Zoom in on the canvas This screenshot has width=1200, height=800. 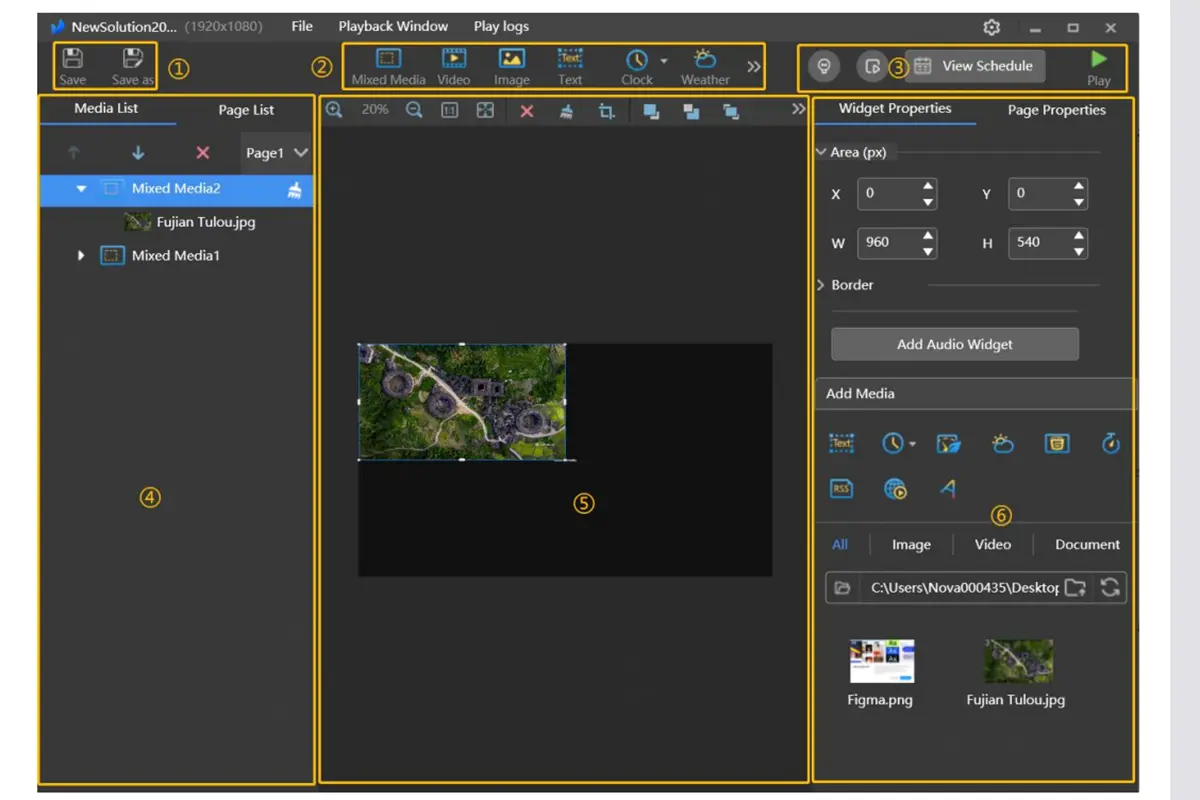[334, 110]
